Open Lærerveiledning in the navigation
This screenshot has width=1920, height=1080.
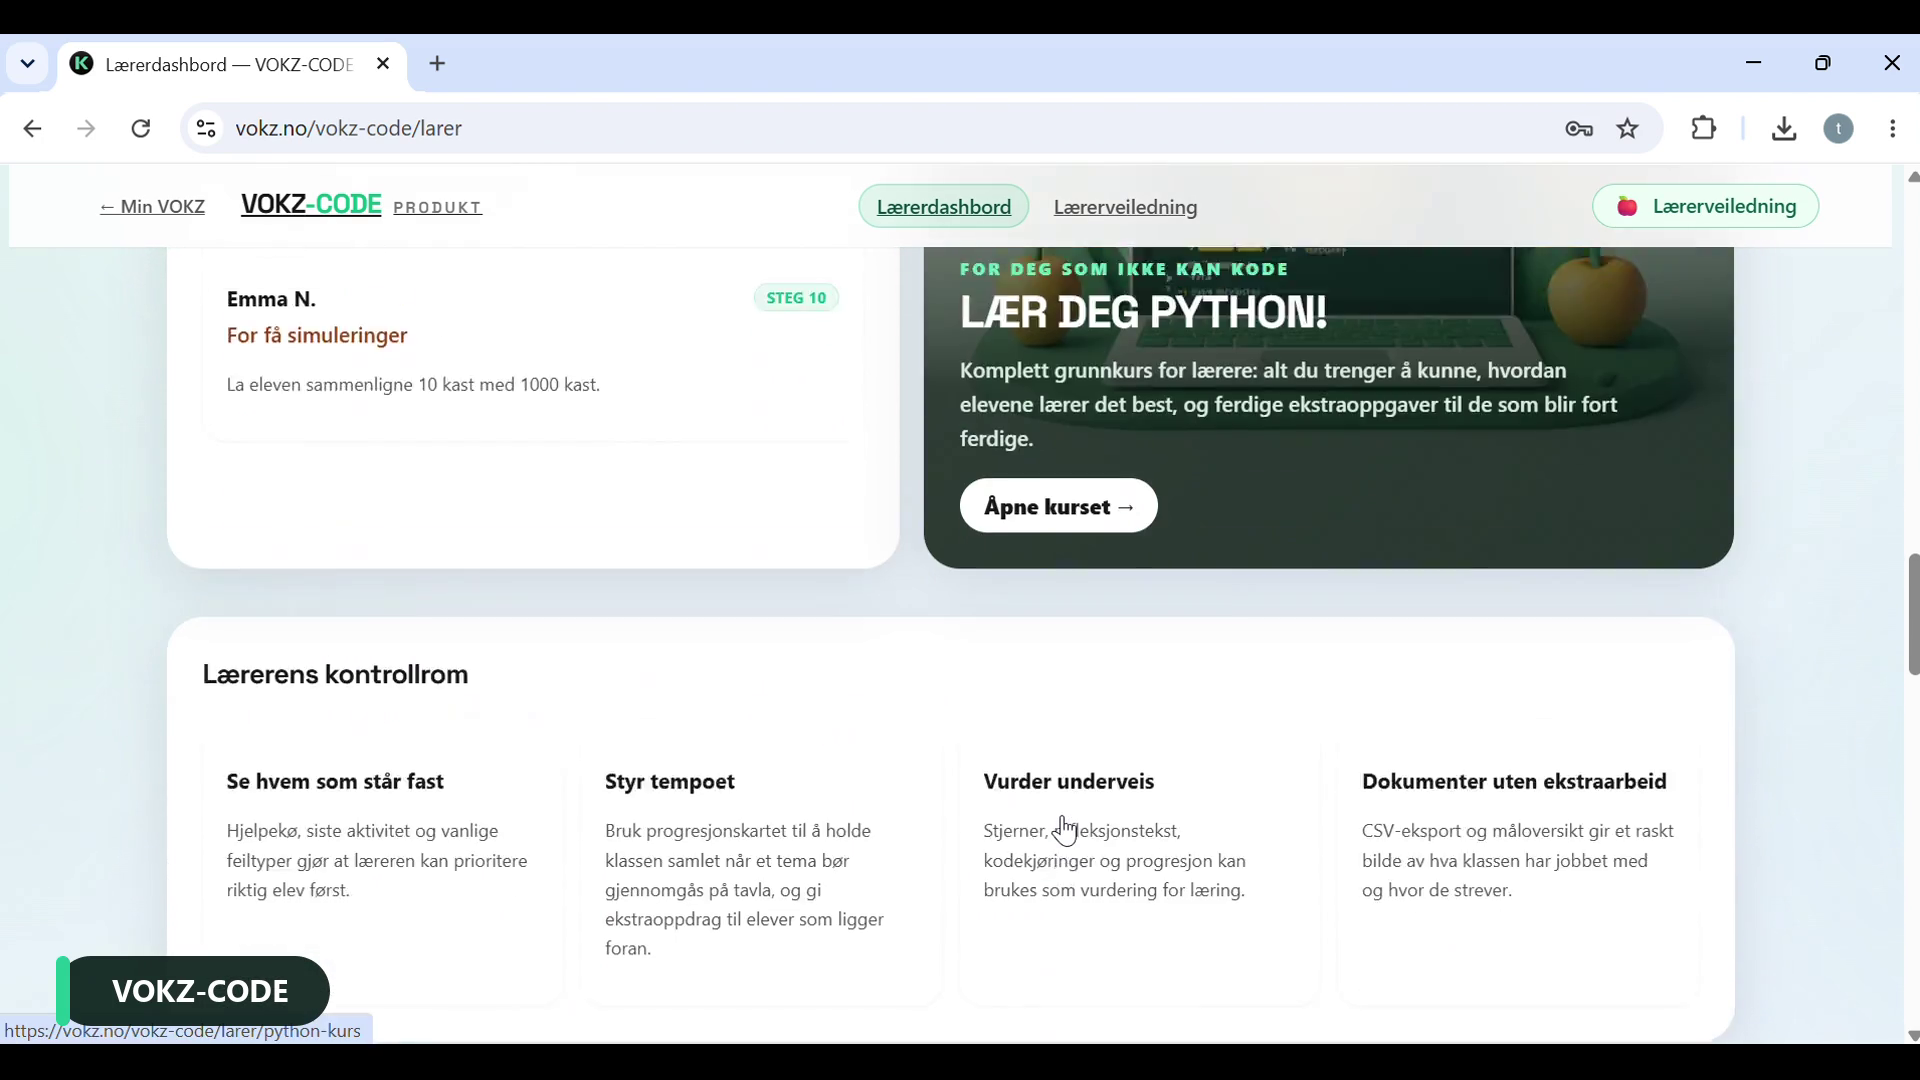[1126, 208]
